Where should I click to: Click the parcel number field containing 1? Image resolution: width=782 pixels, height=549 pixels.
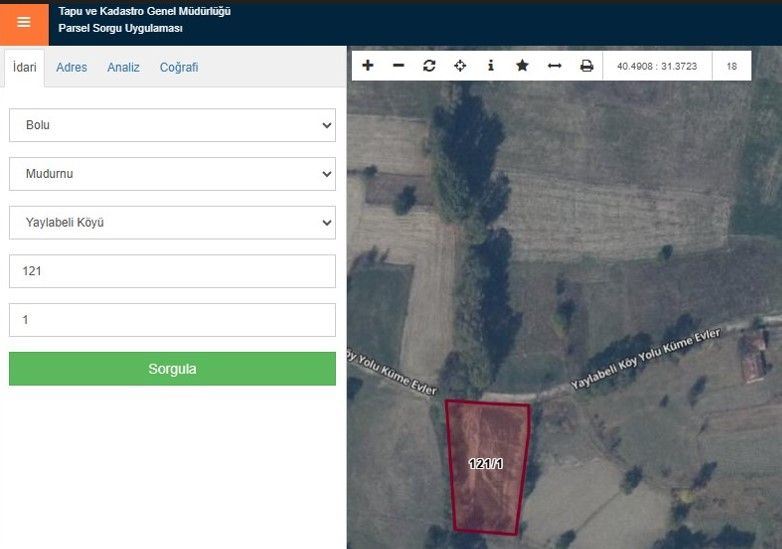point(172,320)
